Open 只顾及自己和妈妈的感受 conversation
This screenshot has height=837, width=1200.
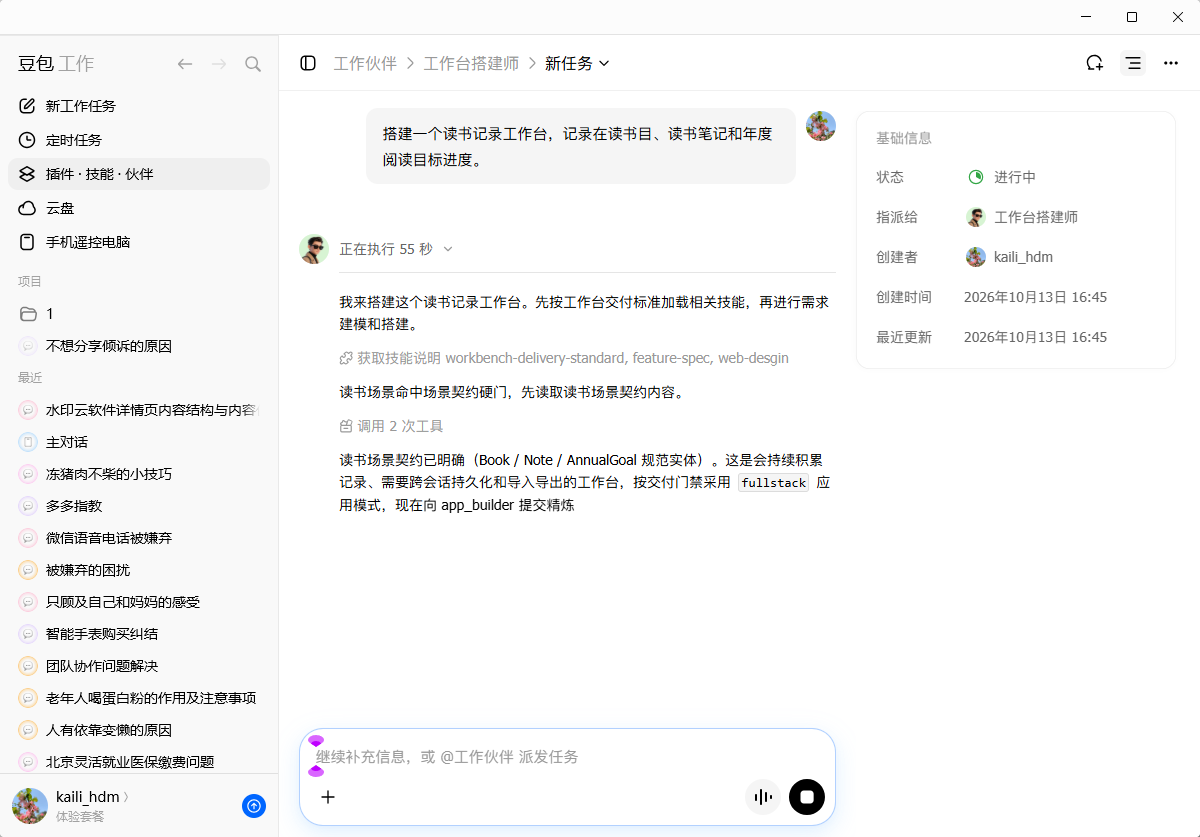click(x=139, y=602)
